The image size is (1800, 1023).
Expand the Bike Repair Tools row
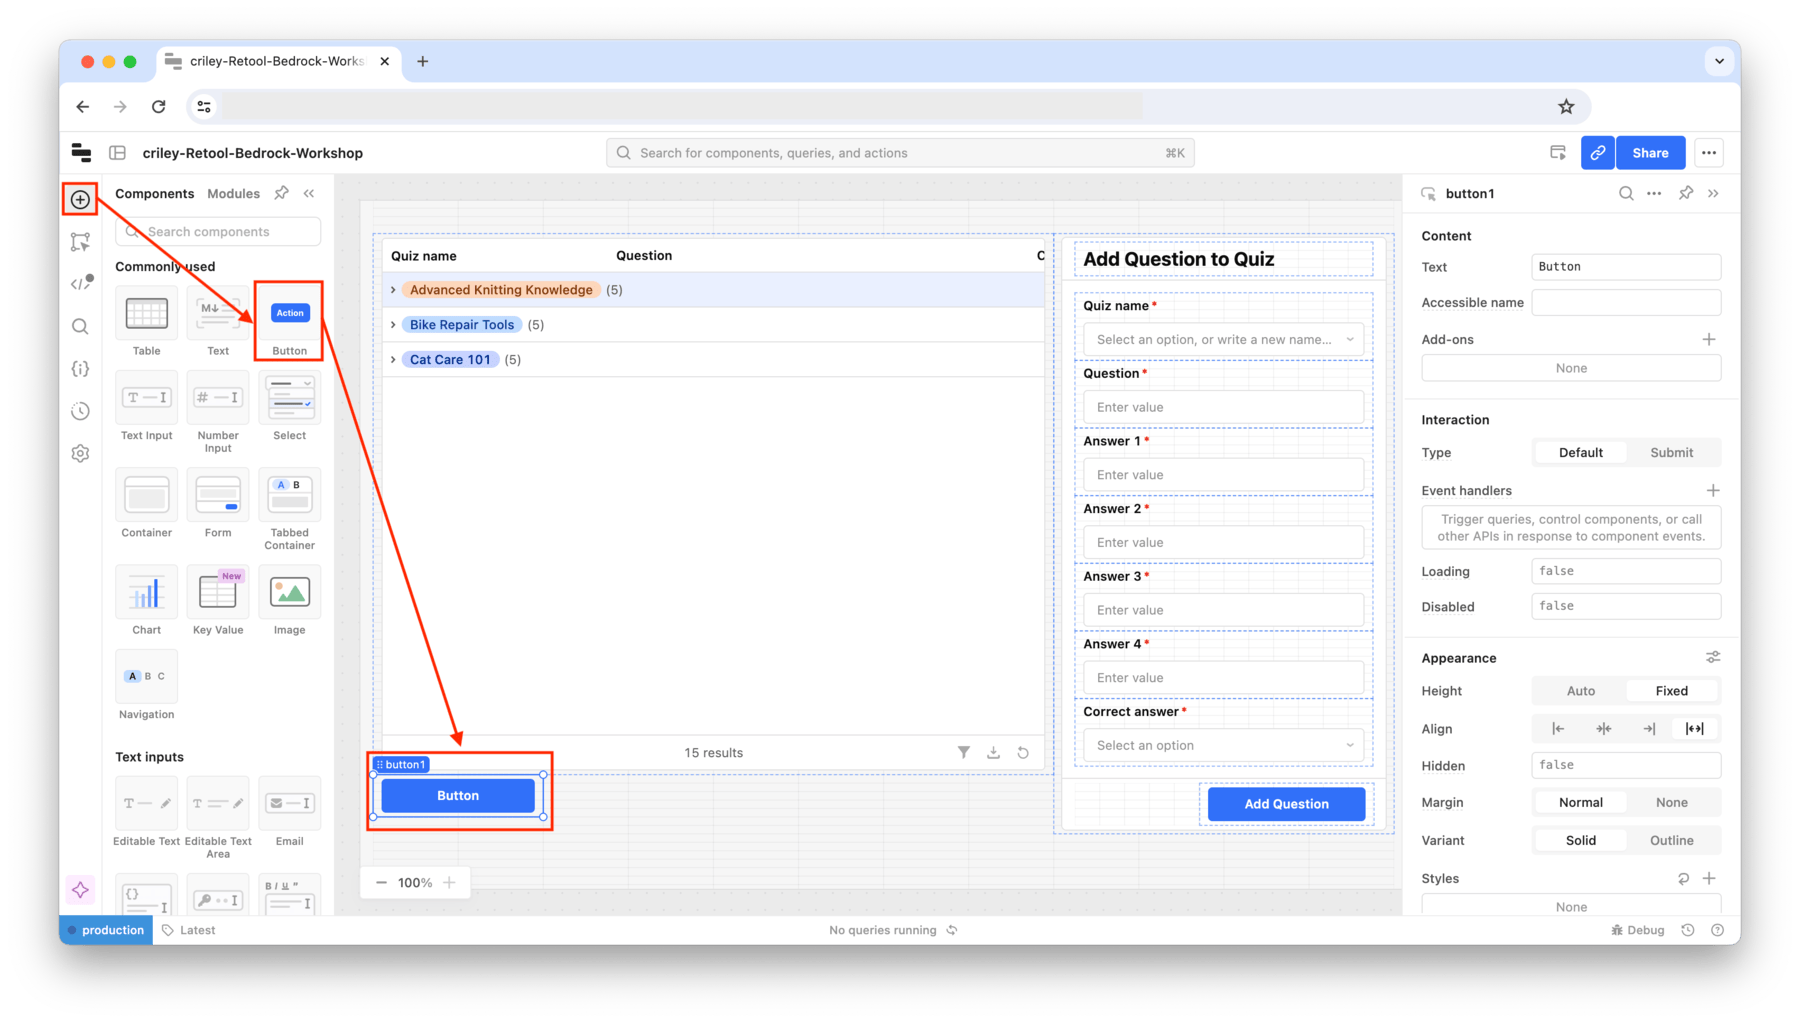[x=393, y=325]
